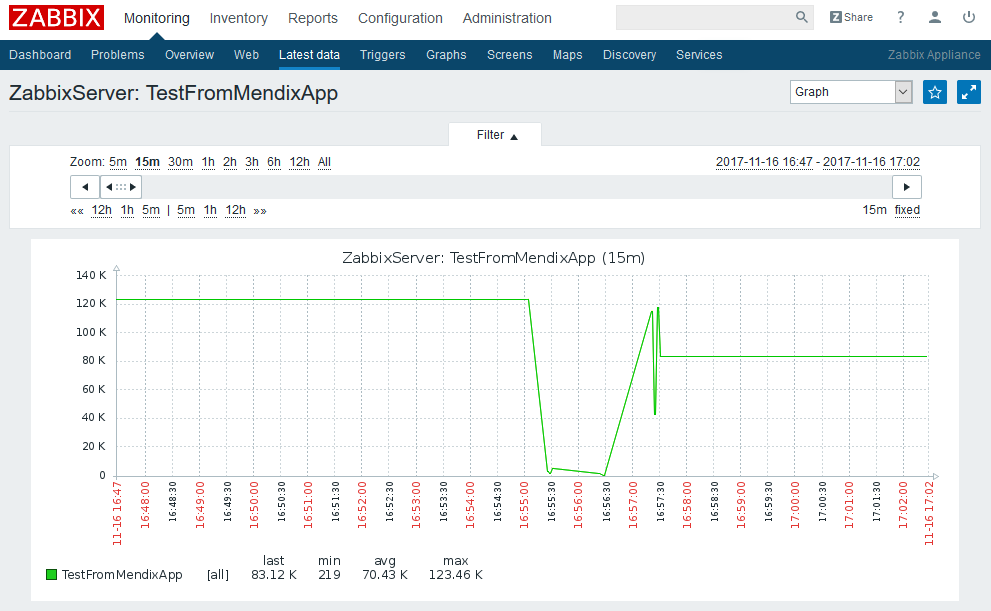Click the top search input field
The height and width of the screenshot is (611, 991).
pyautogui.click(x=705, y=18)
